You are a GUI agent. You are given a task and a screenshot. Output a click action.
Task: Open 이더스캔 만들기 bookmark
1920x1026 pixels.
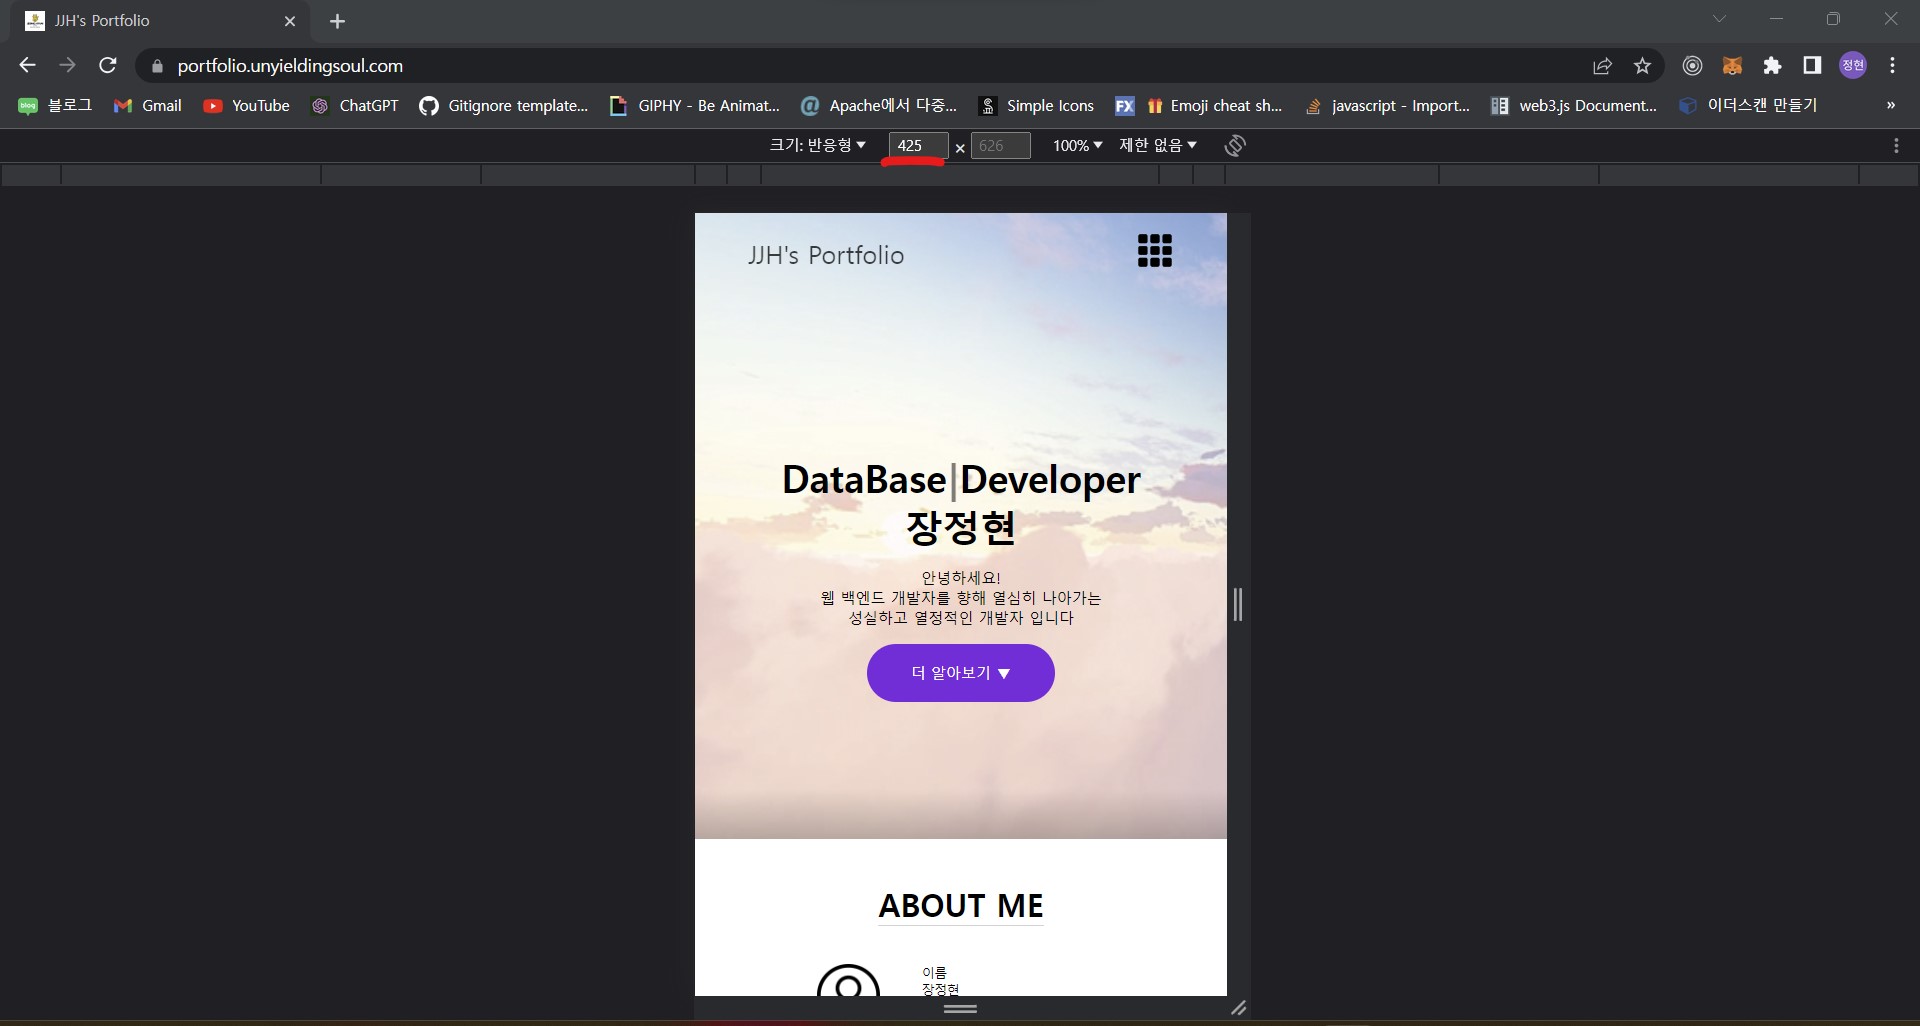1748,106
